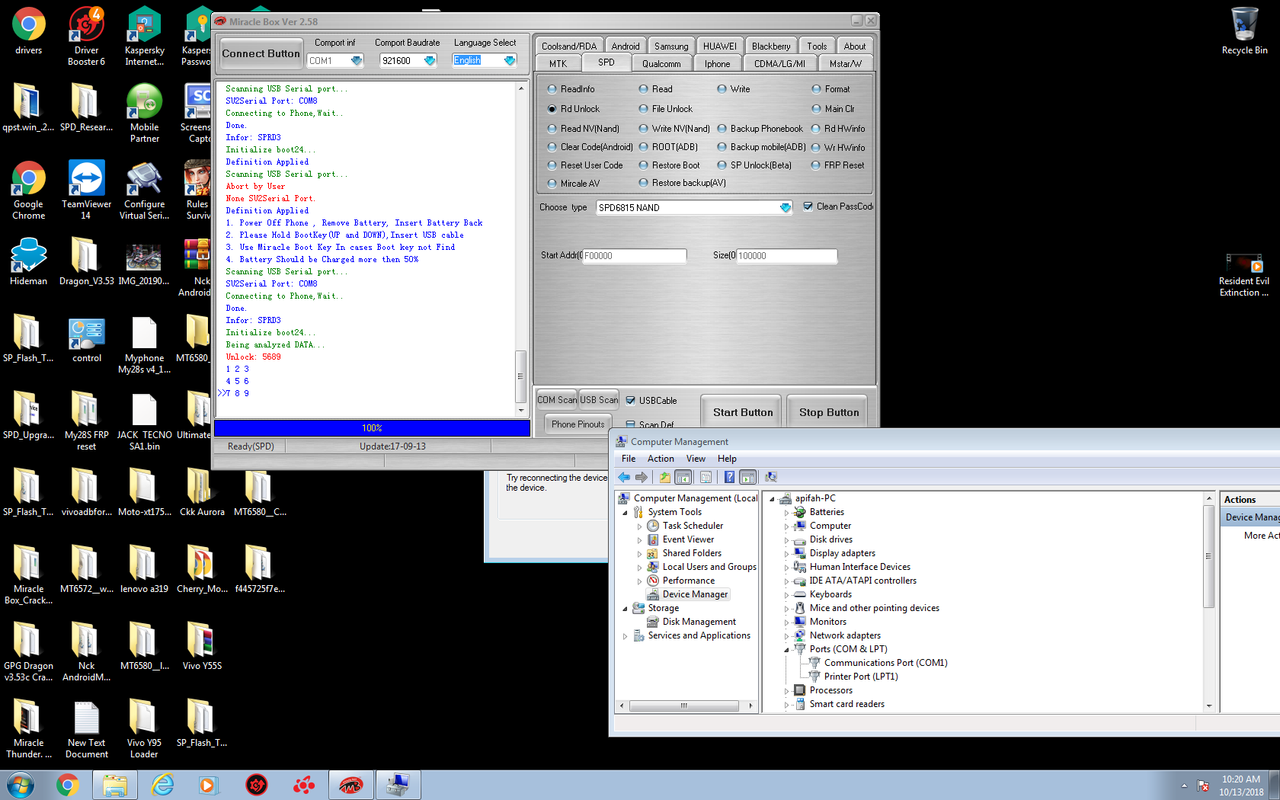1280x800 pixels.
Task: Open Windows Media Player taskbar icon
Action: pos(209,784)
